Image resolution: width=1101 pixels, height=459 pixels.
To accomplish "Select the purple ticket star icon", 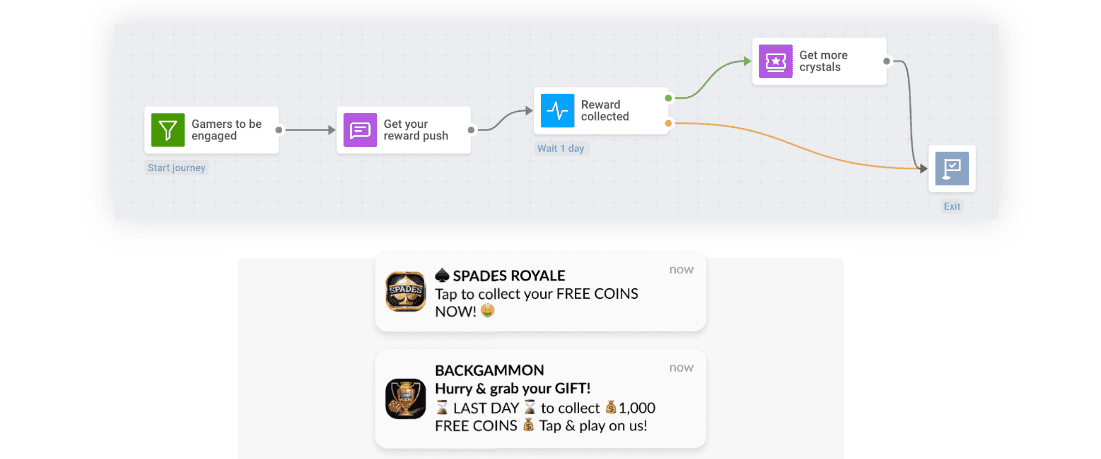I will click(775, 61).
